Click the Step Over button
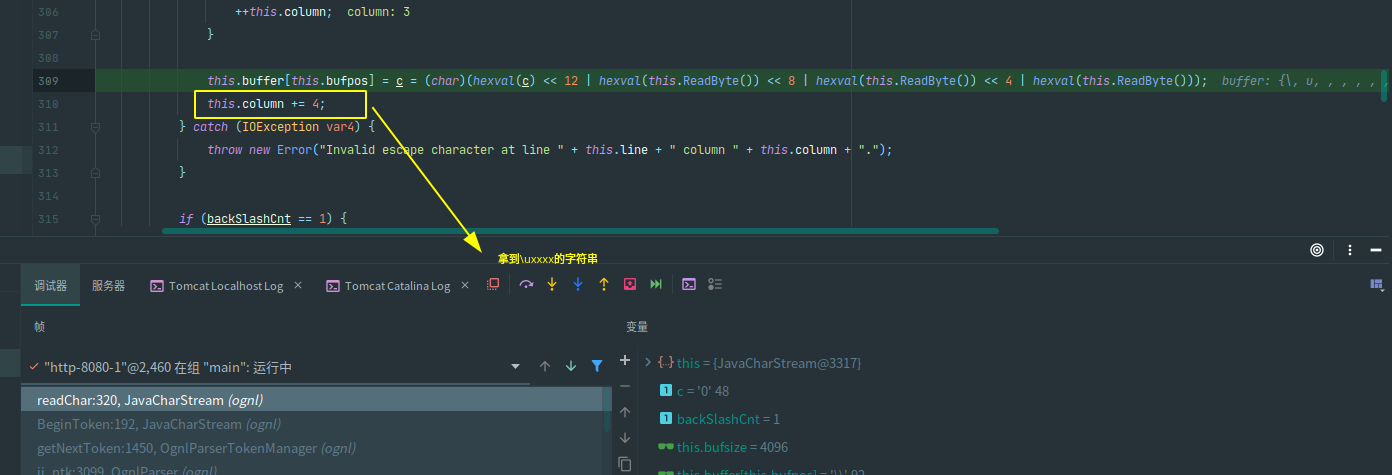Viewport: 1392px width, 475px height. click(526, 285)
